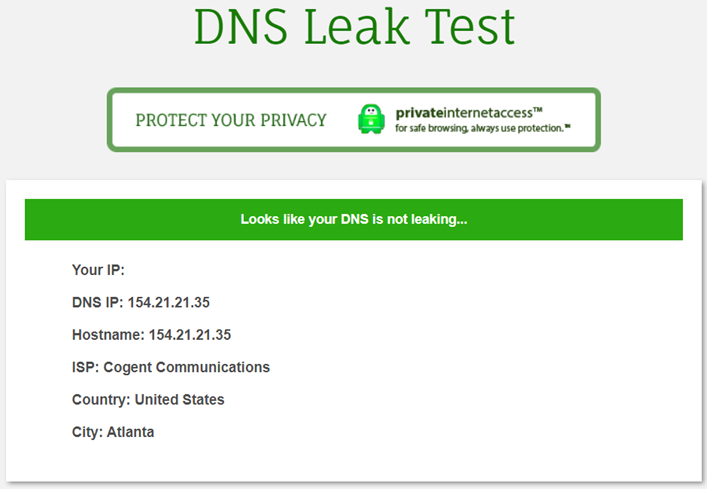
Task: Click the PROTECT YOUR PRIVACY banner text
Action: (231, 120)
